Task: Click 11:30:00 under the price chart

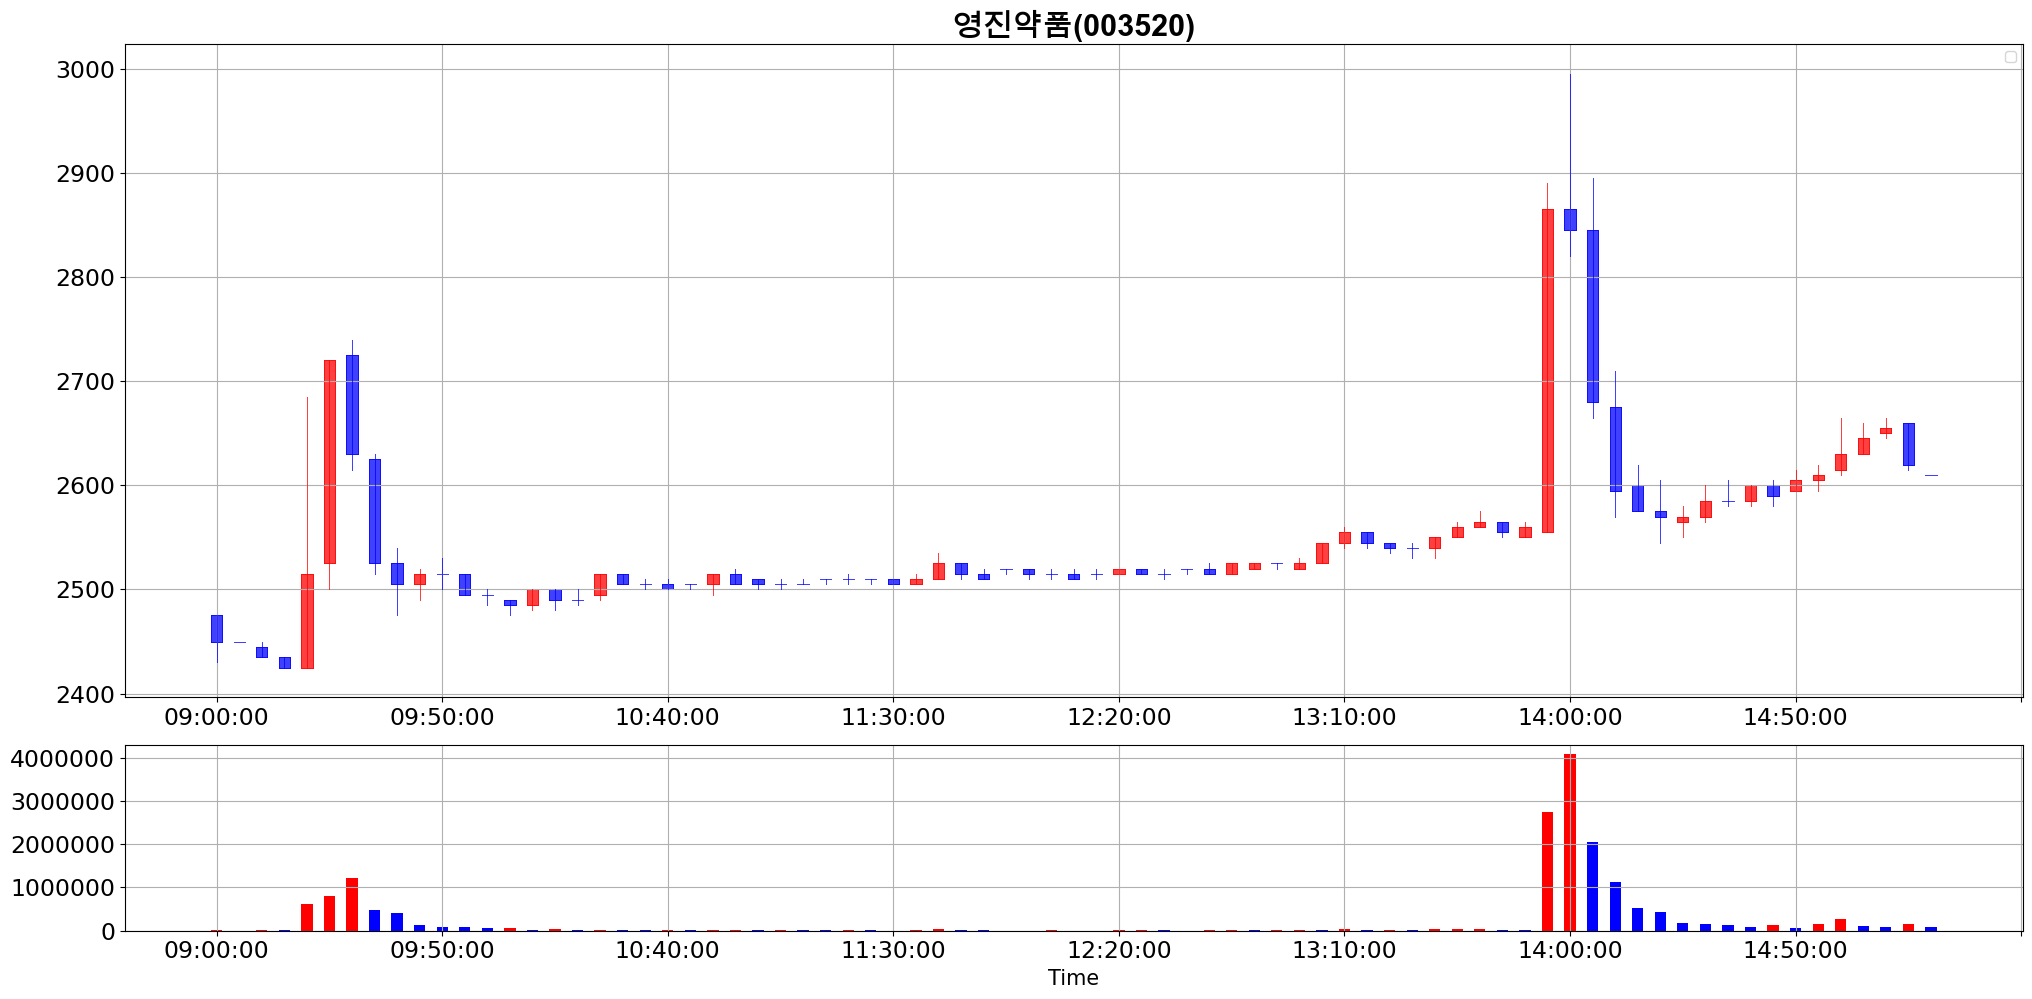Action: (893, 717)
